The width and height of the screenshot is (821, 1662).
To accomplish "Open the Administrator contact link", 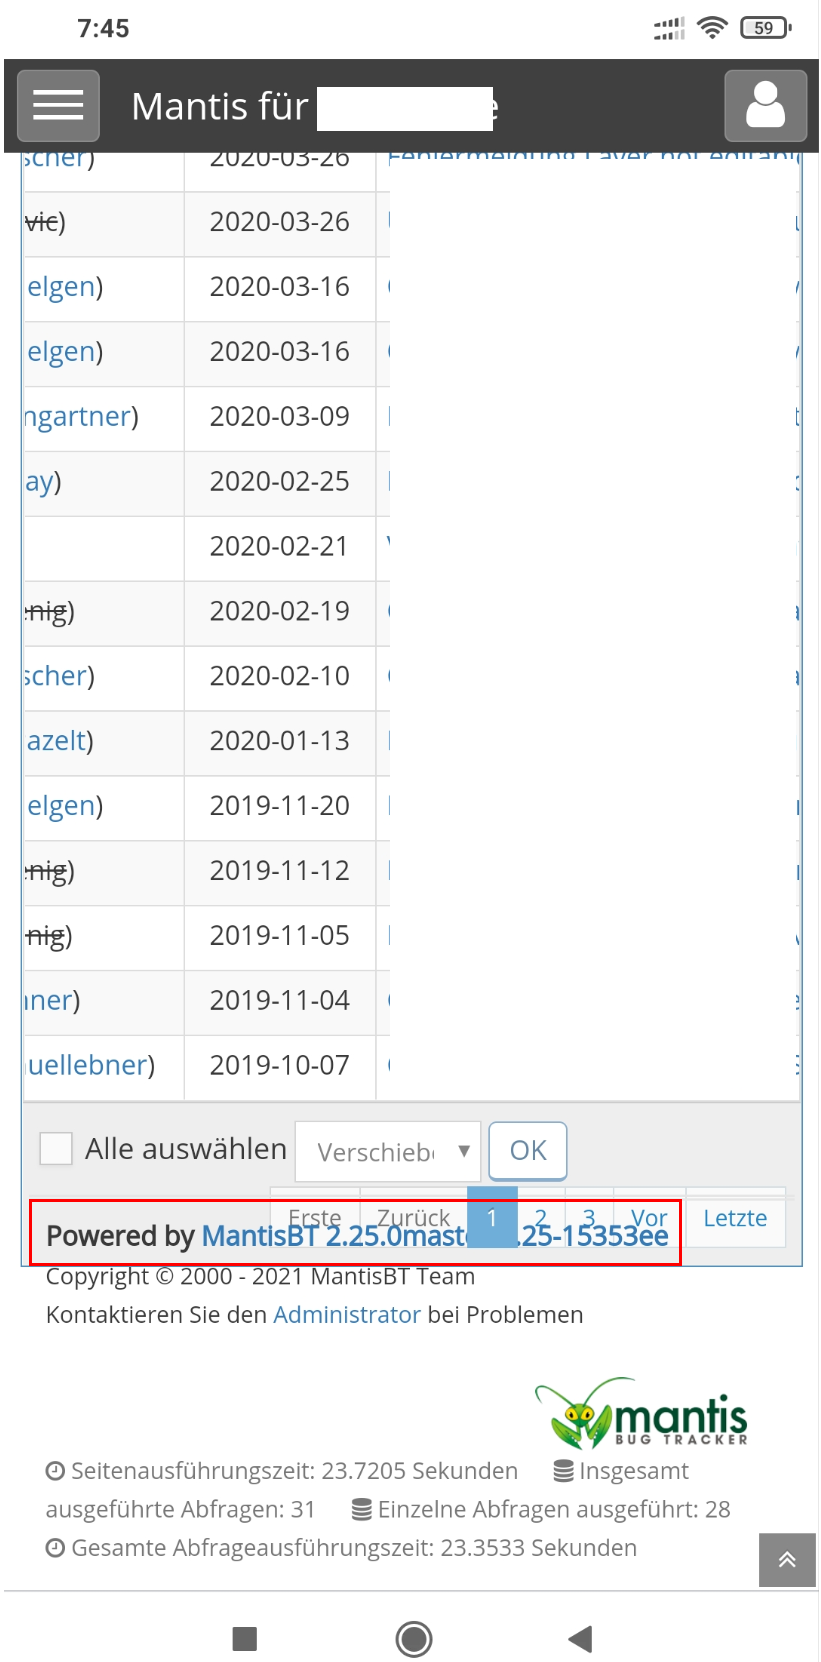I will [346, 1314].
